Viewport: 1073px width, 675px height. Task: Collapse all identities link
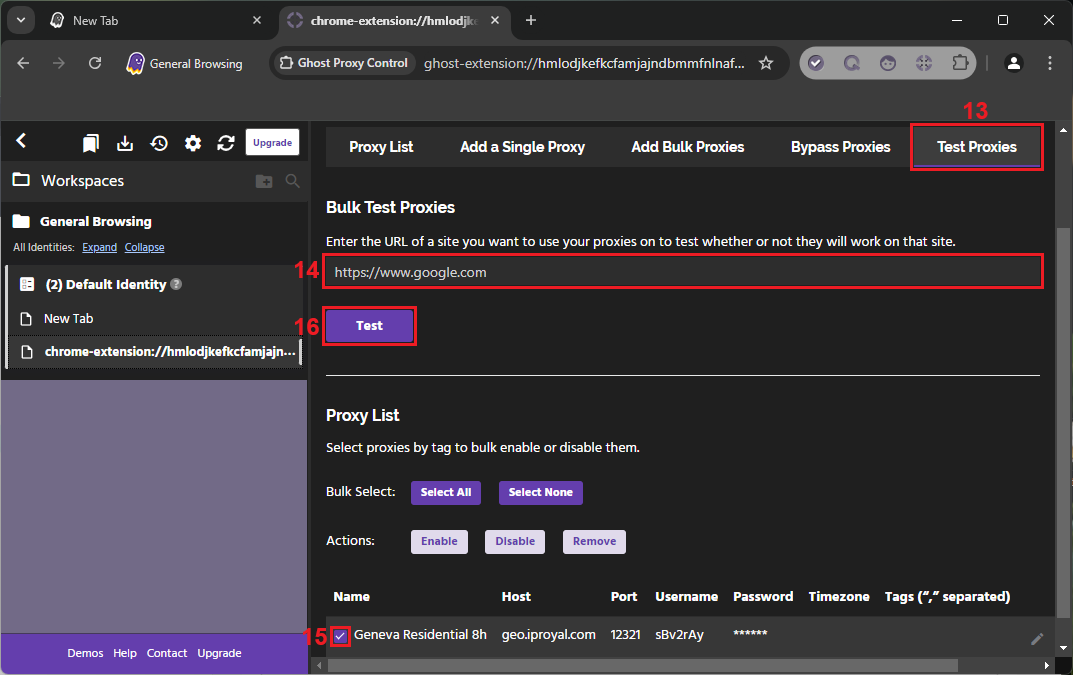click(x=144, y=247)
